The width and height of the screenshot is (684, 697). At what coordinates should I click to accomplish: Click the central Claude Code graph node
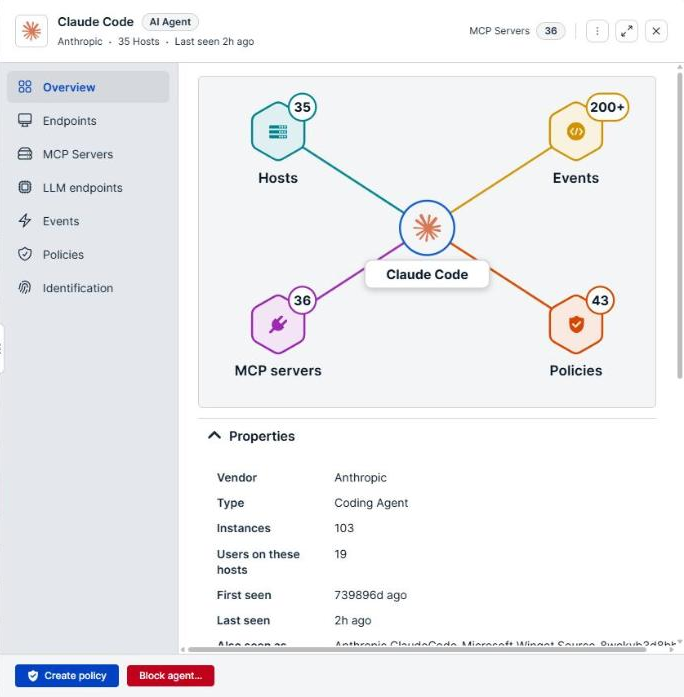tap(427, 228)
